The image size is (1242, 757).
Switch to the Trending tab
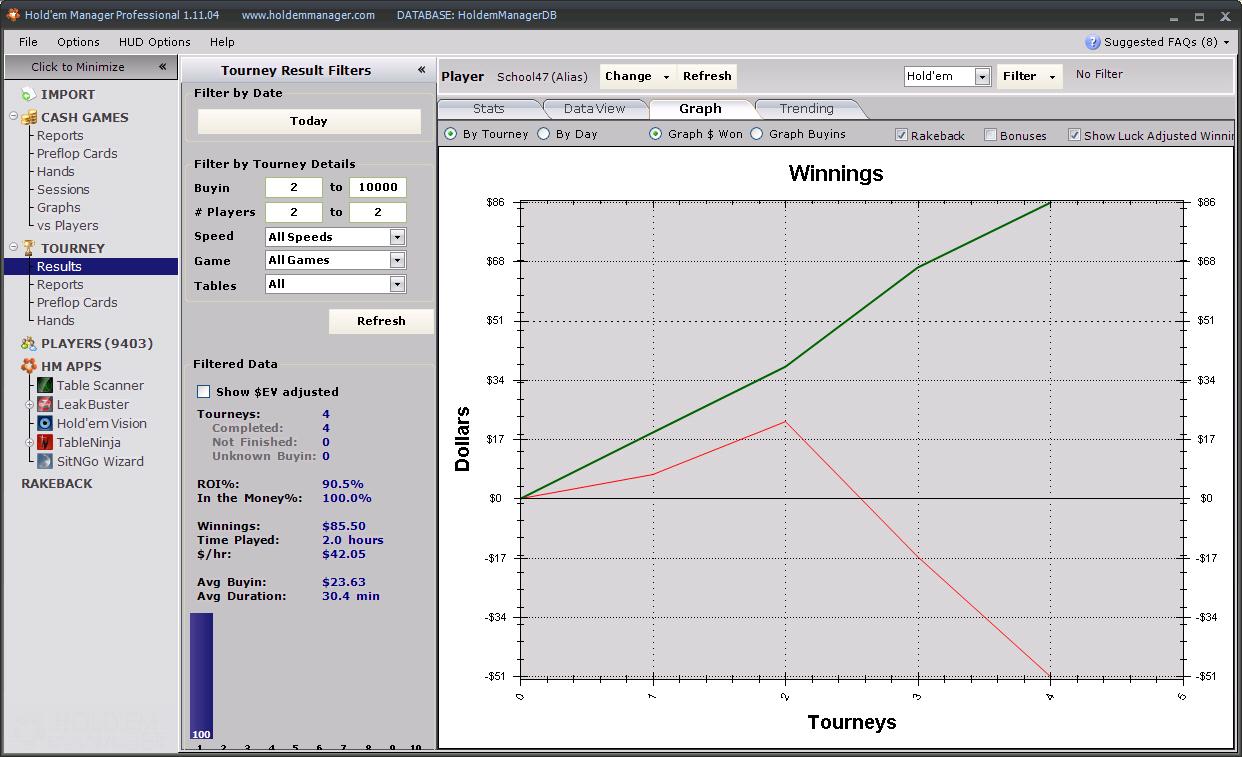[x=806, y=108]
